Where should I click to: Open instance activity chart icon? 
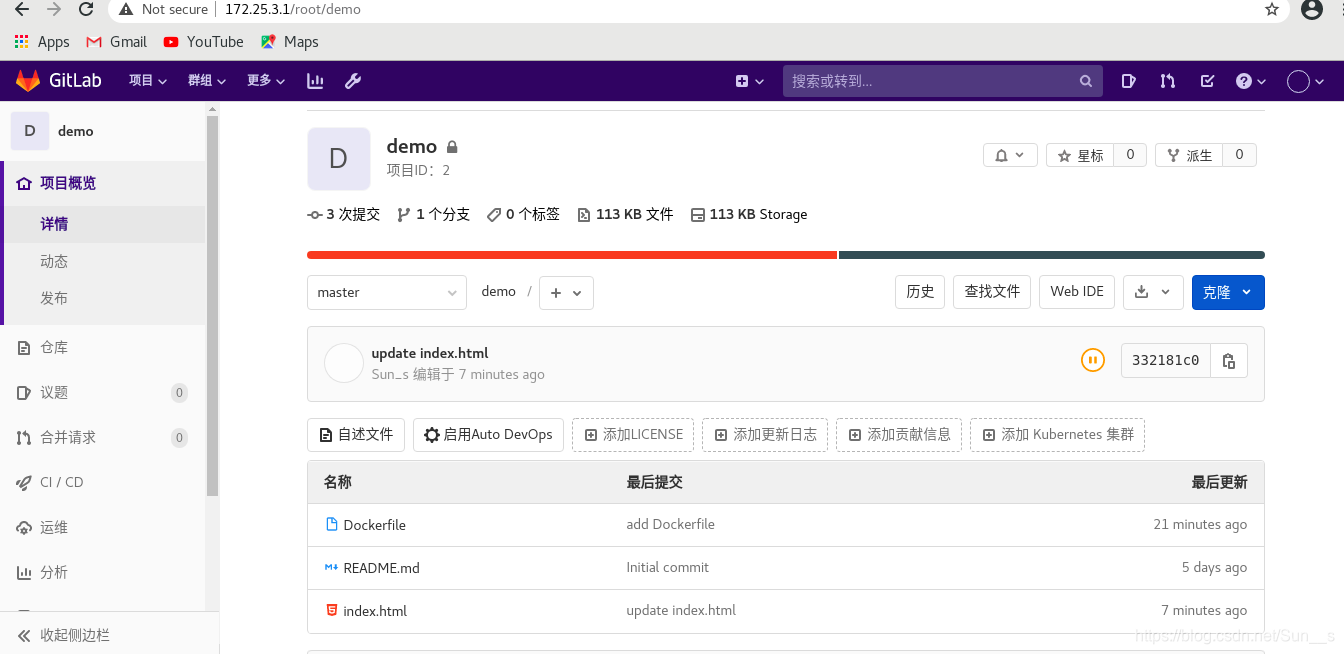pyautogui.click(x=315, y=81)
